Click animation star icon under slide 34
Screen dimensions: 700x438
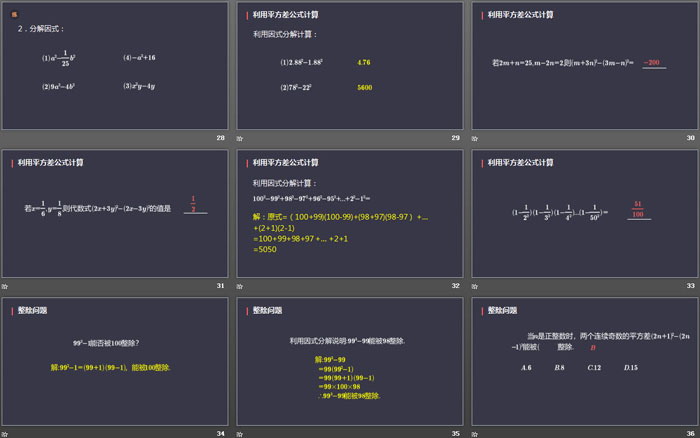[5, 434]
